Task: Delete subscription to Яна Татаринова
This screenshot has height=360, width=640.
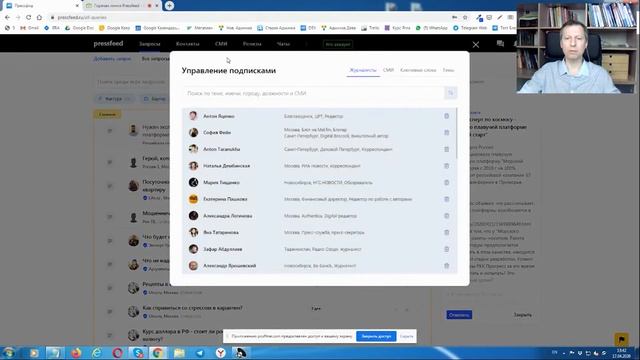Action: click(447, 233)
